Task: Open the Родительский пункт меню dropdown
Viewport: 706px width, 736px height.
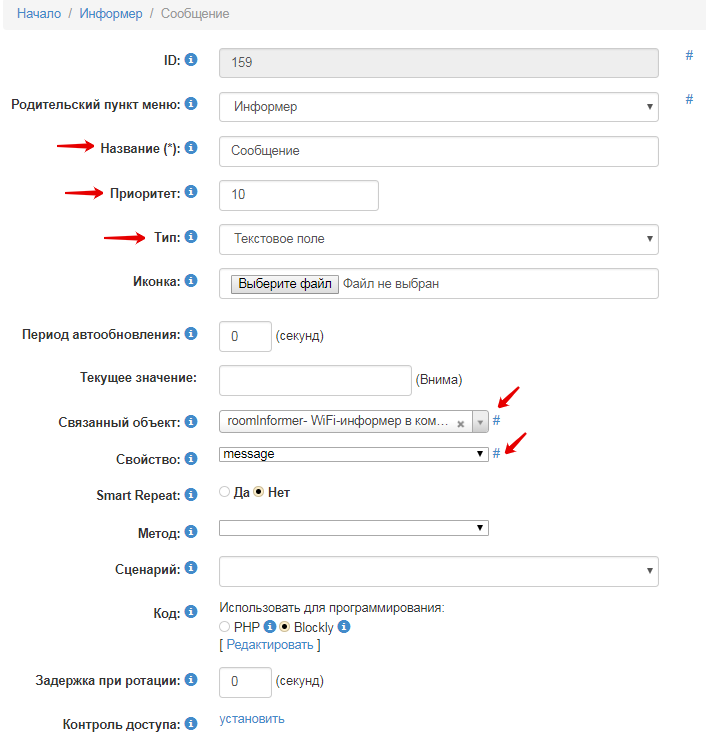Action: (x=438, y=107)
